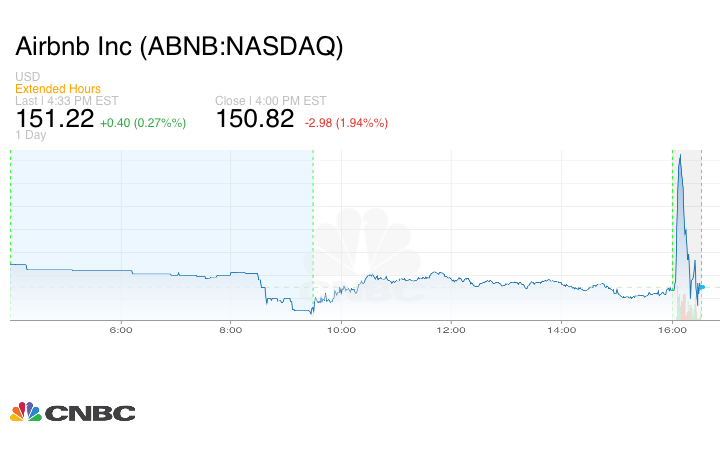Screen dimensions: 720x450
Task: Click the Airbnb Inc (ABNB:NASDAQ) title
Action: (179, 47)
